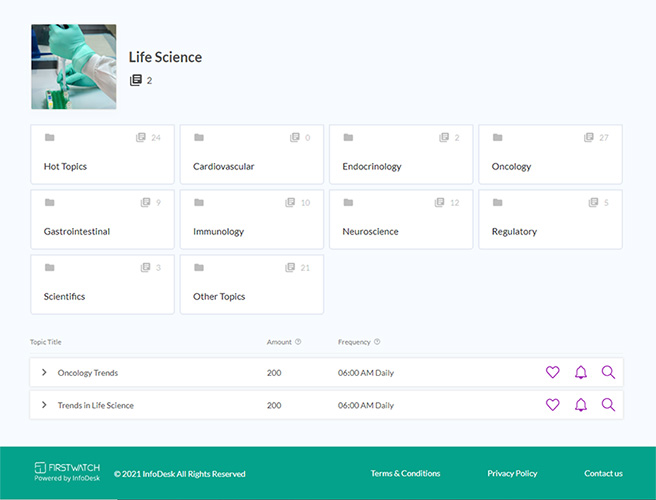Favorite the Oncology Trends topic with heart
The width and height of the screenshot is (656, 500).
(x=552, y=372)
